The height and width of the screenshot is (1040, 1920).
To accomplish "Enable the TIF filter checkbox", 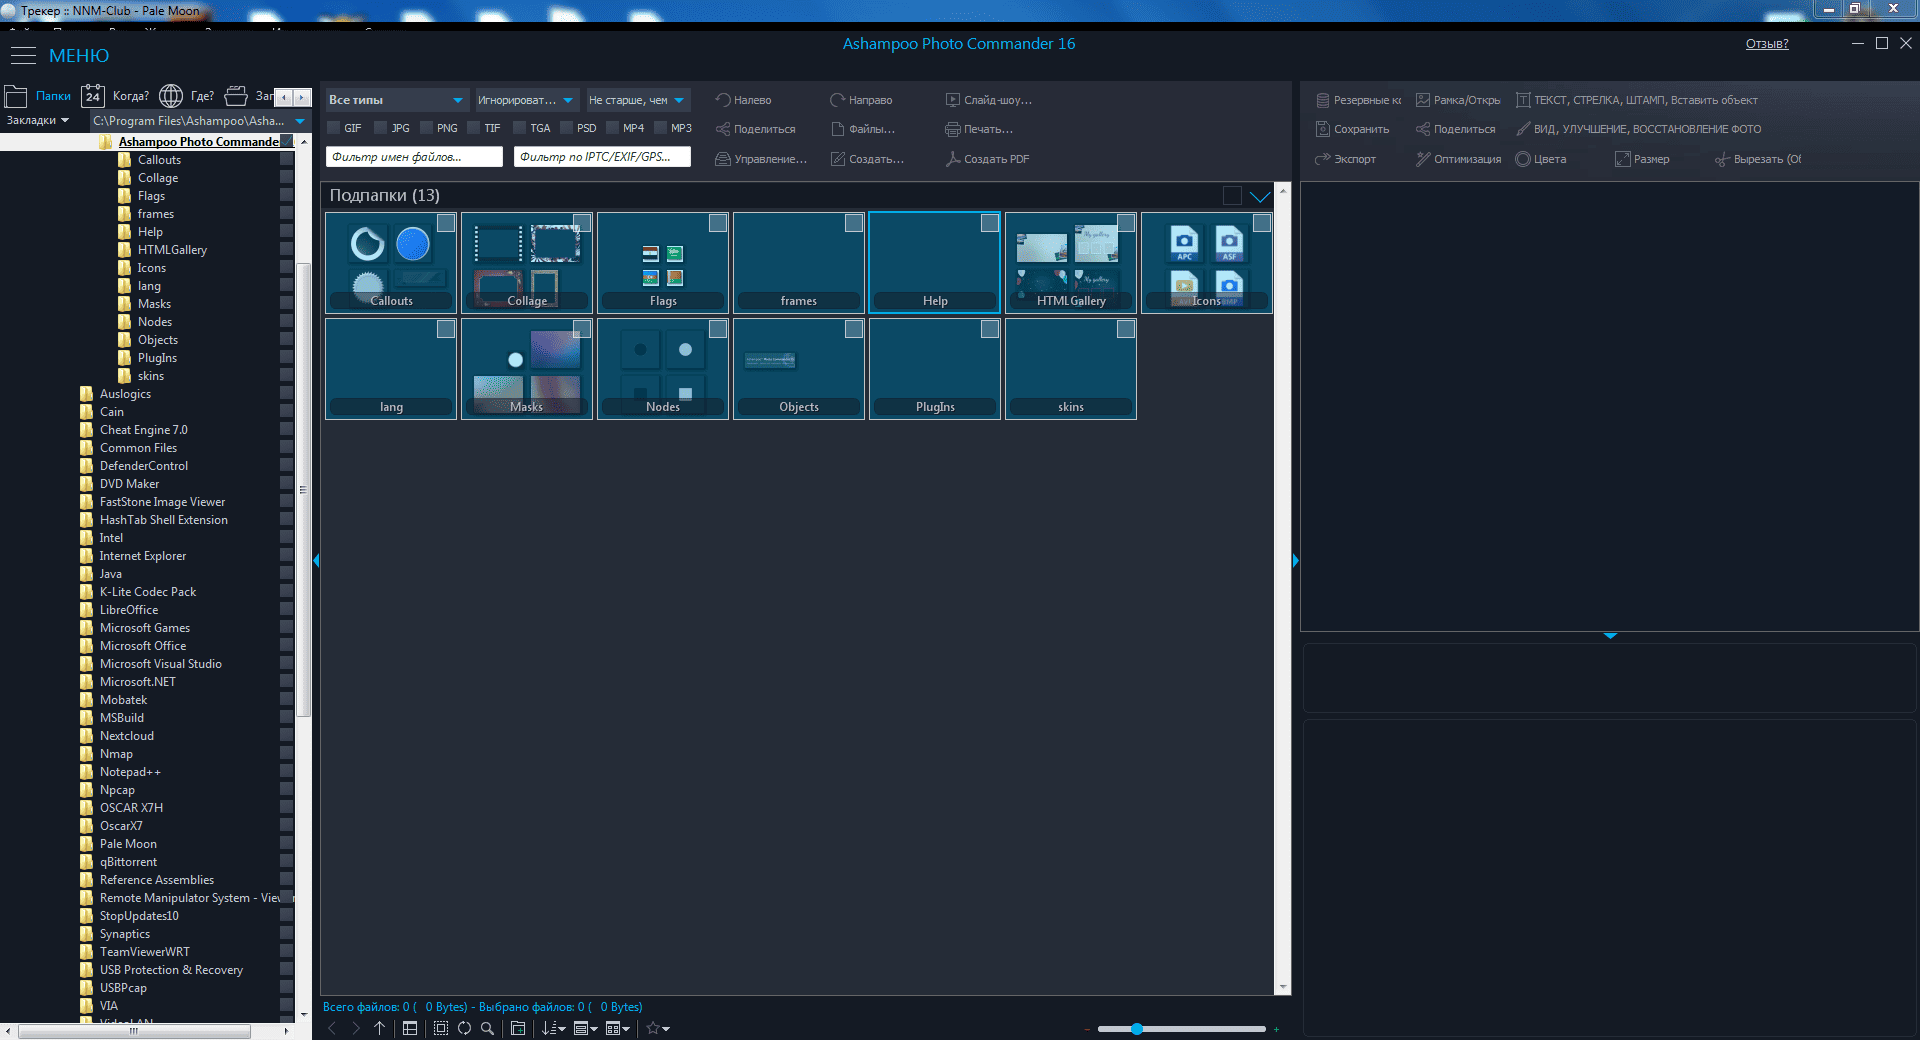I will point(474,128).
